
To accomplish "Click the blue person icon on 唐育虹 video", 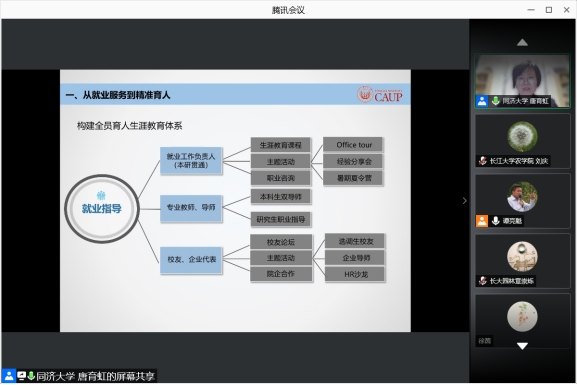I will 482,101.
